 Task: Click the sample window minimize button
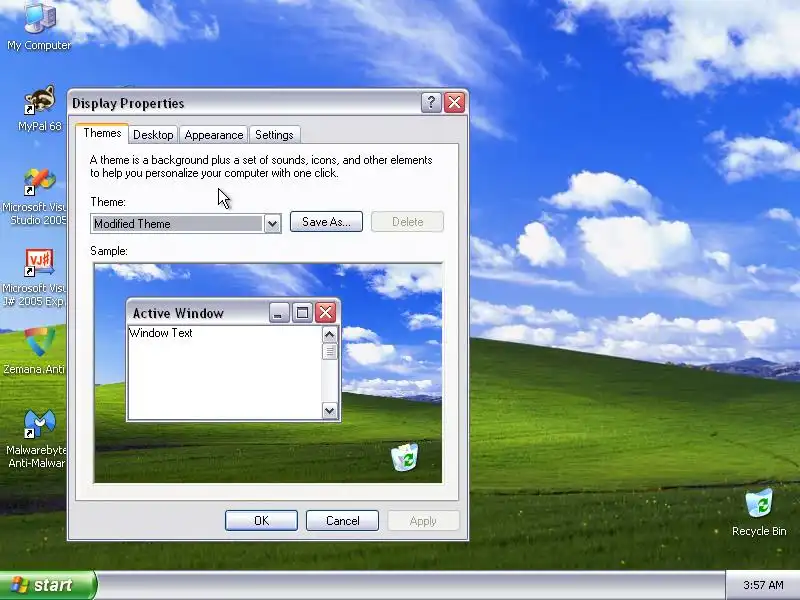coord(279,312)
